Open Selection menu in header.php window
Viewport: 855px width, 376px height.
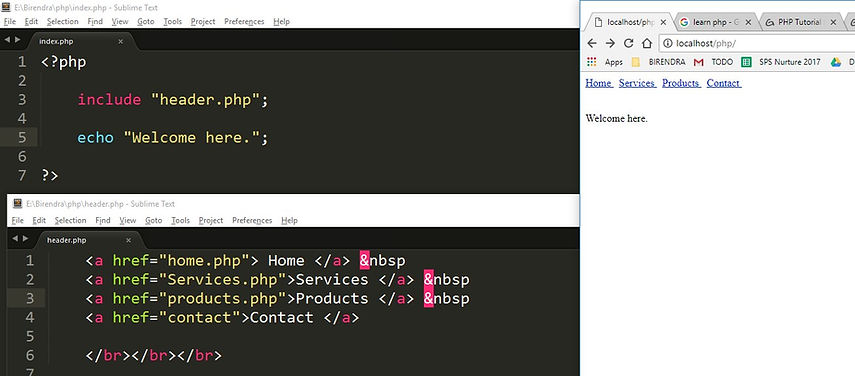[x=70, y=221]
